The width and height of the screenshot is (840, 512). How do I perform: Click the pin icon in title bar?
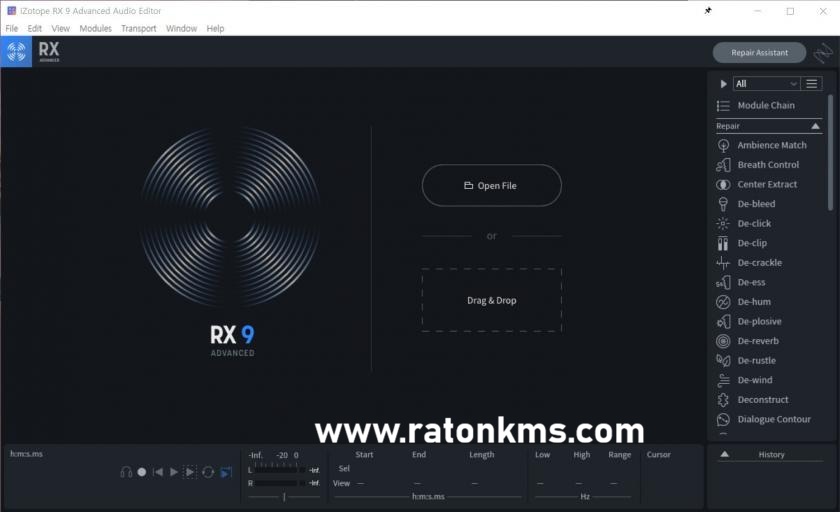click(708, 11)
